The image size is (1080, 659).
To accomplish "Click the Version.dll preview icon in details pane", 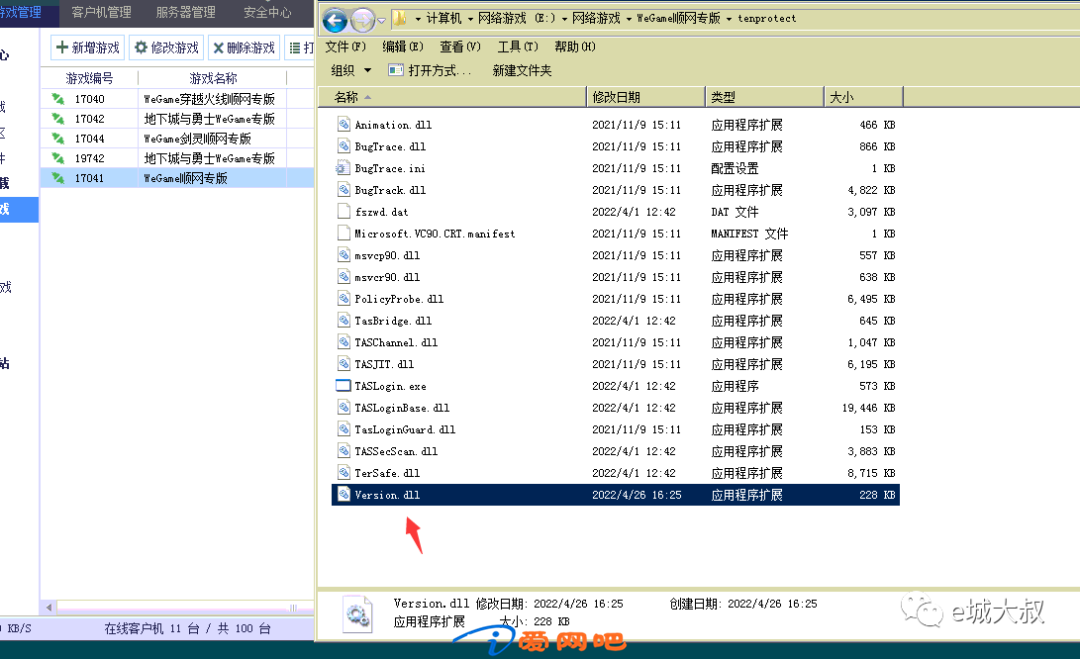I will (x=357, y=614).
